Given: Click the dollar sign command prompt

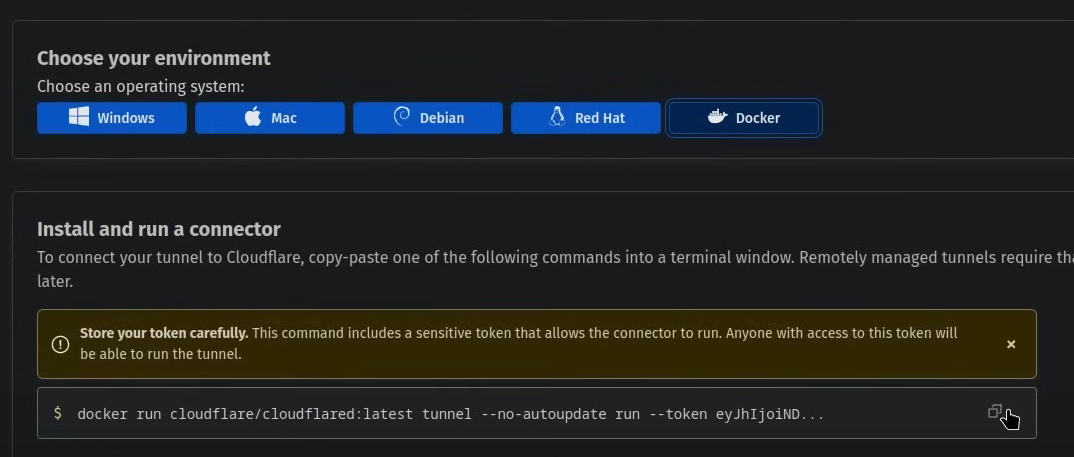Looking at the screenshot, I should click(58, 413).
